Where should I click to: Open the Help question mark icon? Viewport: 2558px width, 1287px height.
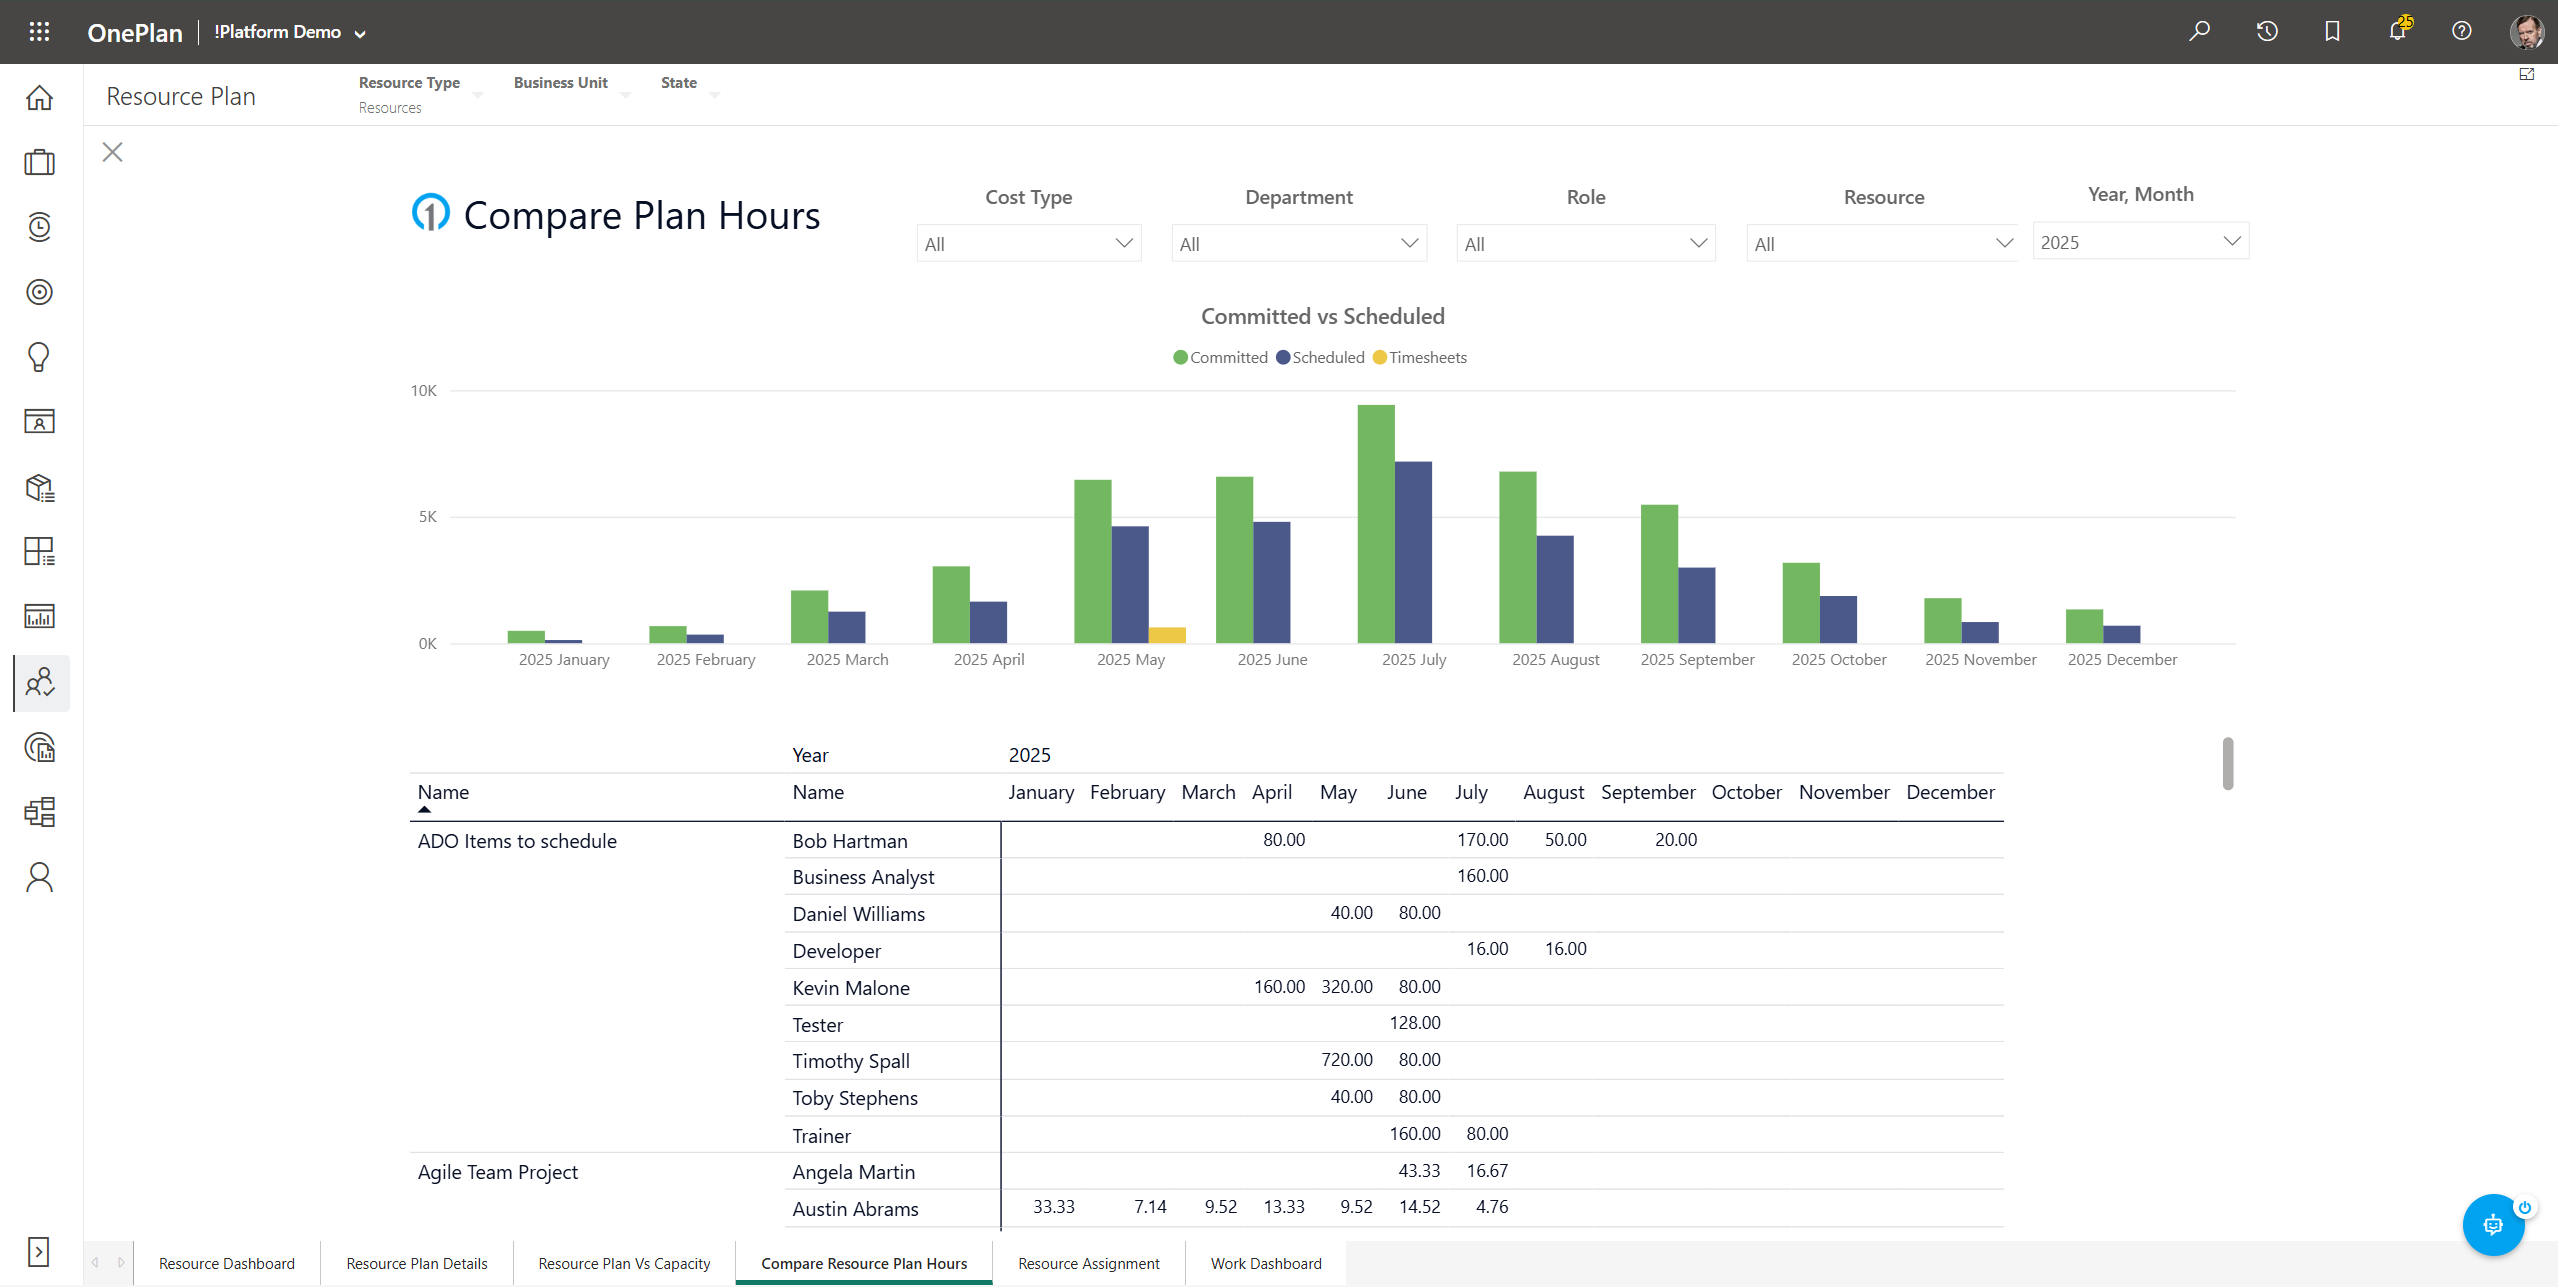tap(2461, 31)
